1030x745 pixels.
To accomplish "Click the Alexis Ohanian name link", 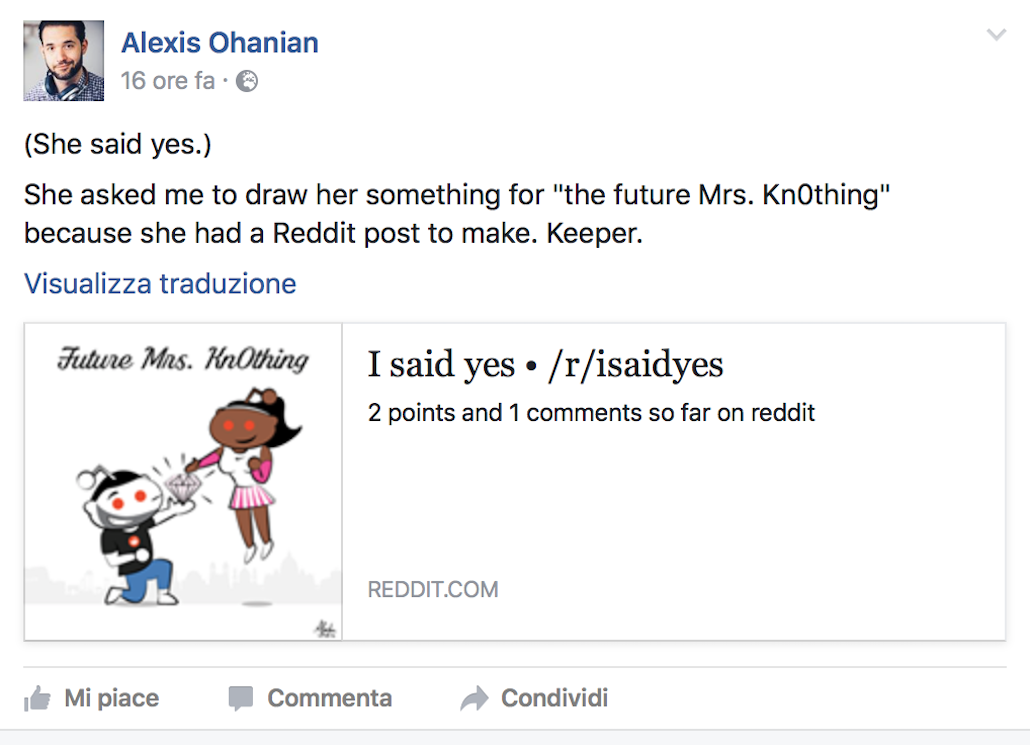I will click(220, 43).
